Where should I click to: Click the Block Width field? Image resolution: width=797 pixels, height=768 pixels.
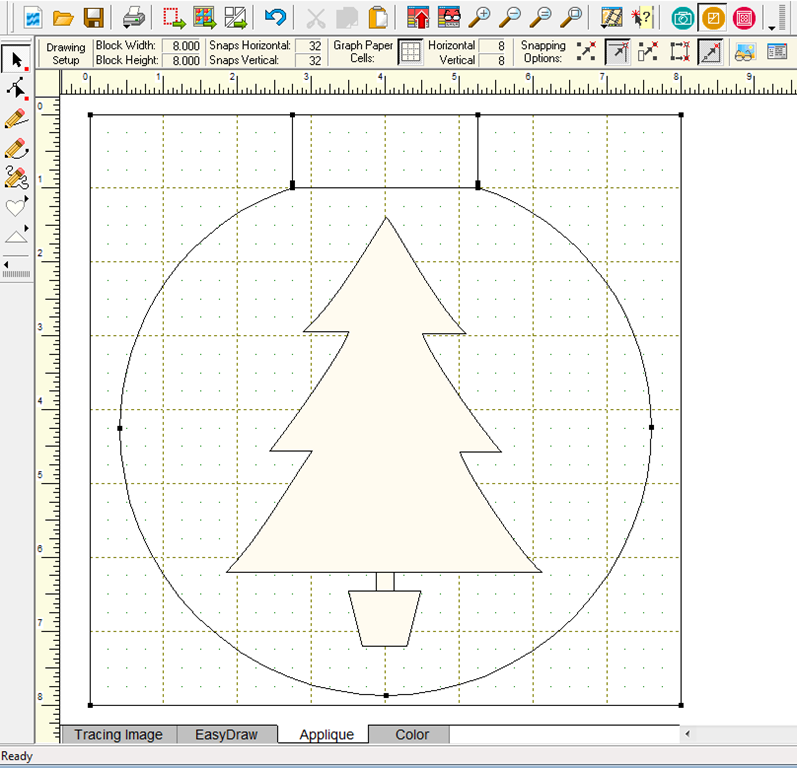pyautogui.click(x=182, y=46)
